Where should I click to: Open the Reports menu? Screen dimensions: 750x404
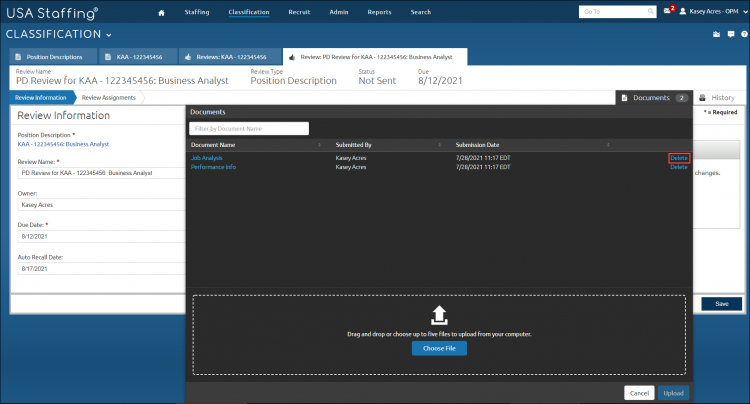(379, 12)
